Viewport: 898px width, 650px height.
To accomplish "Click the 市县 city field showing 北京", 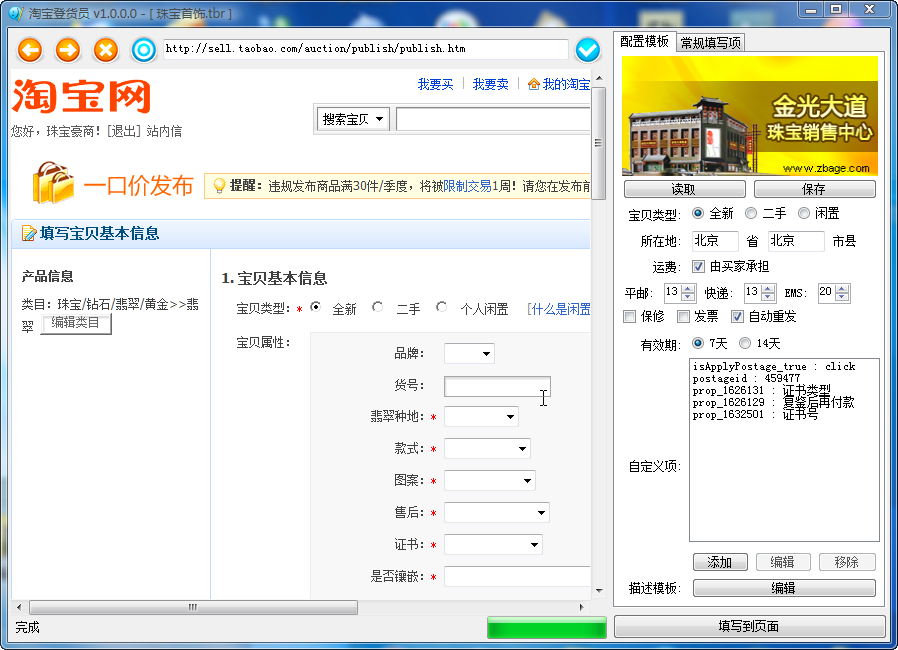I will click(795, 241).
